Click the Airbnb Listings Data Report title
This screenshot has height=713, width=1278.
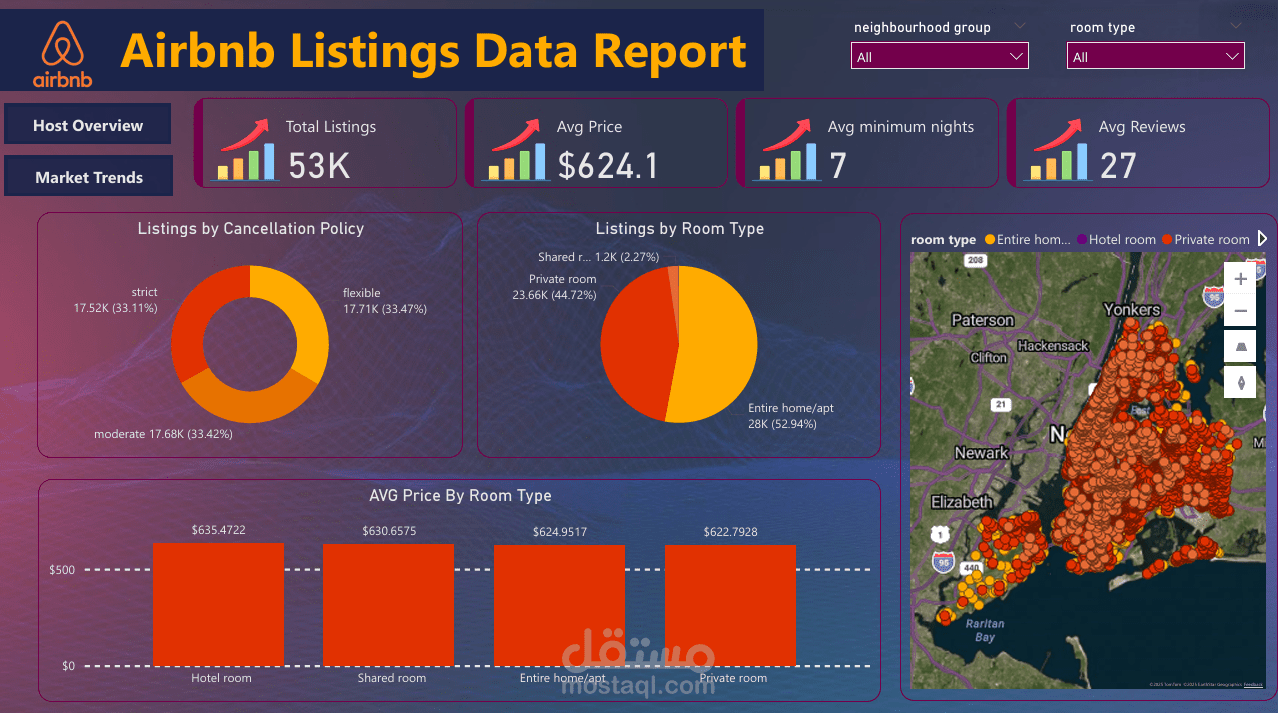pos(433,51)
